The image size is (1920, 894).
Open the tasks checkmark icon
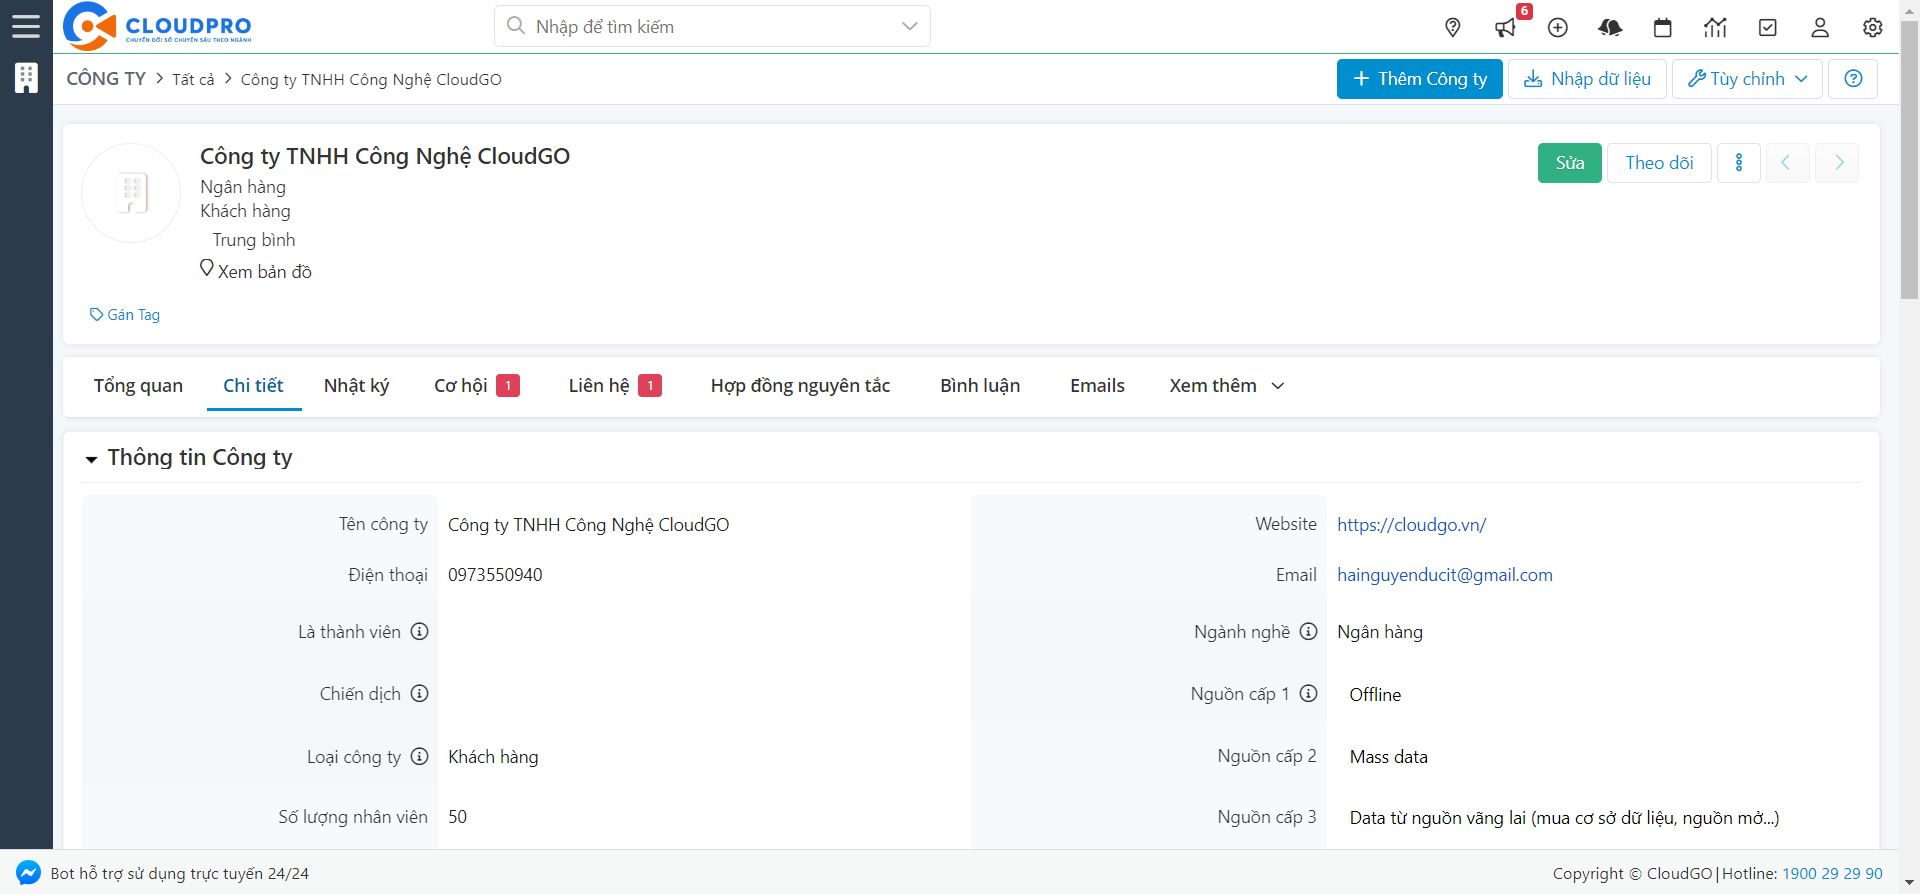pyautogui.click(x=1768, y=28)
